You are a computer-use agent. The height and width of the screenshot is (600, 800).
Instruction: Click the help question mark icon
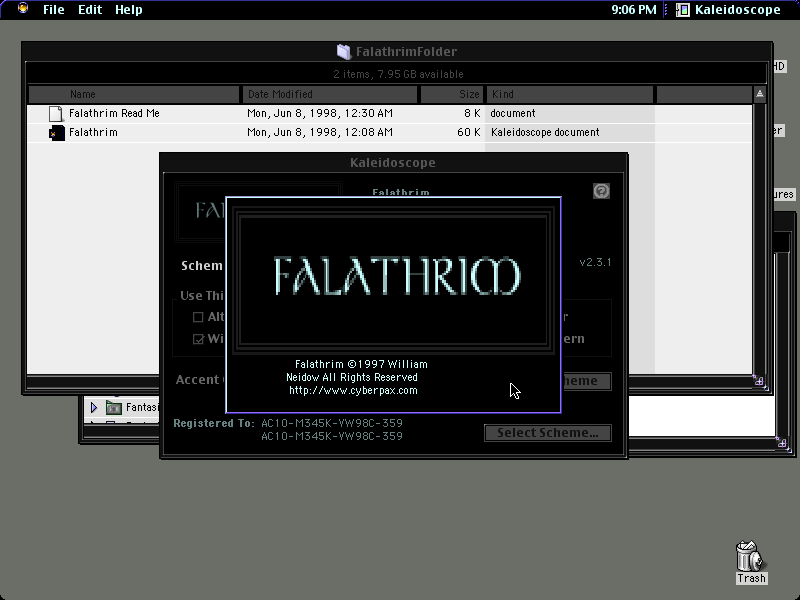click(601, 191)
